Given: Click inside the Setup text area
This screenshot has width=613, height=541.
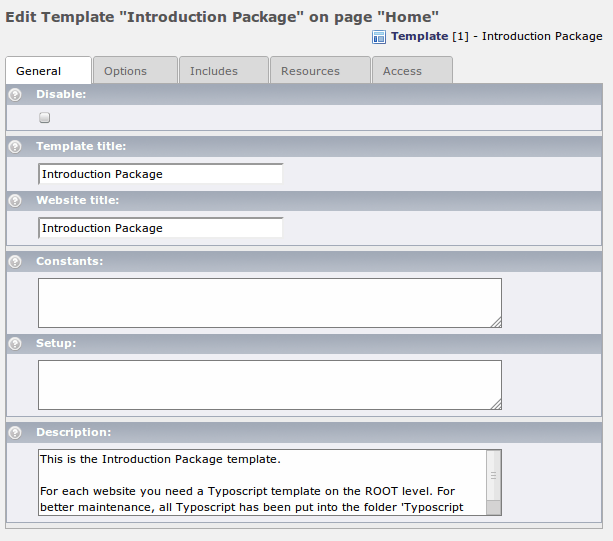Looking at the screenshot, I should [268, 384].
